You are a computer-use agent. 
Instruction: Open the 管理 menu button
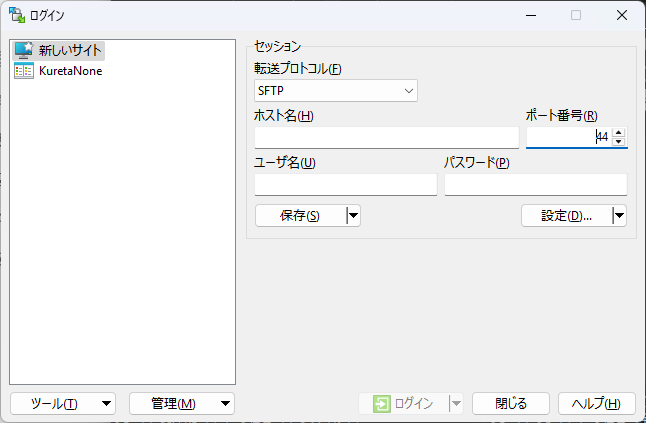point(181,403)
